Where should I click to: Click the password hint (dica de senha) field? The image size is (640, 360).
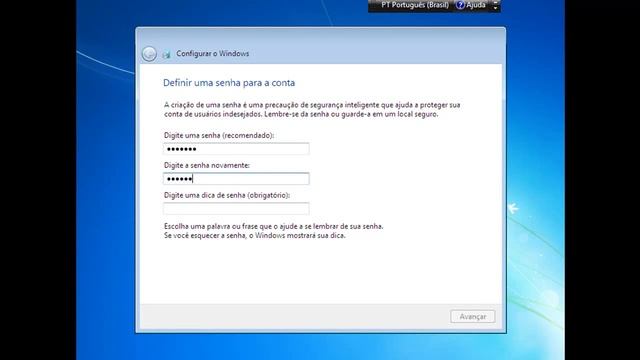236,209
